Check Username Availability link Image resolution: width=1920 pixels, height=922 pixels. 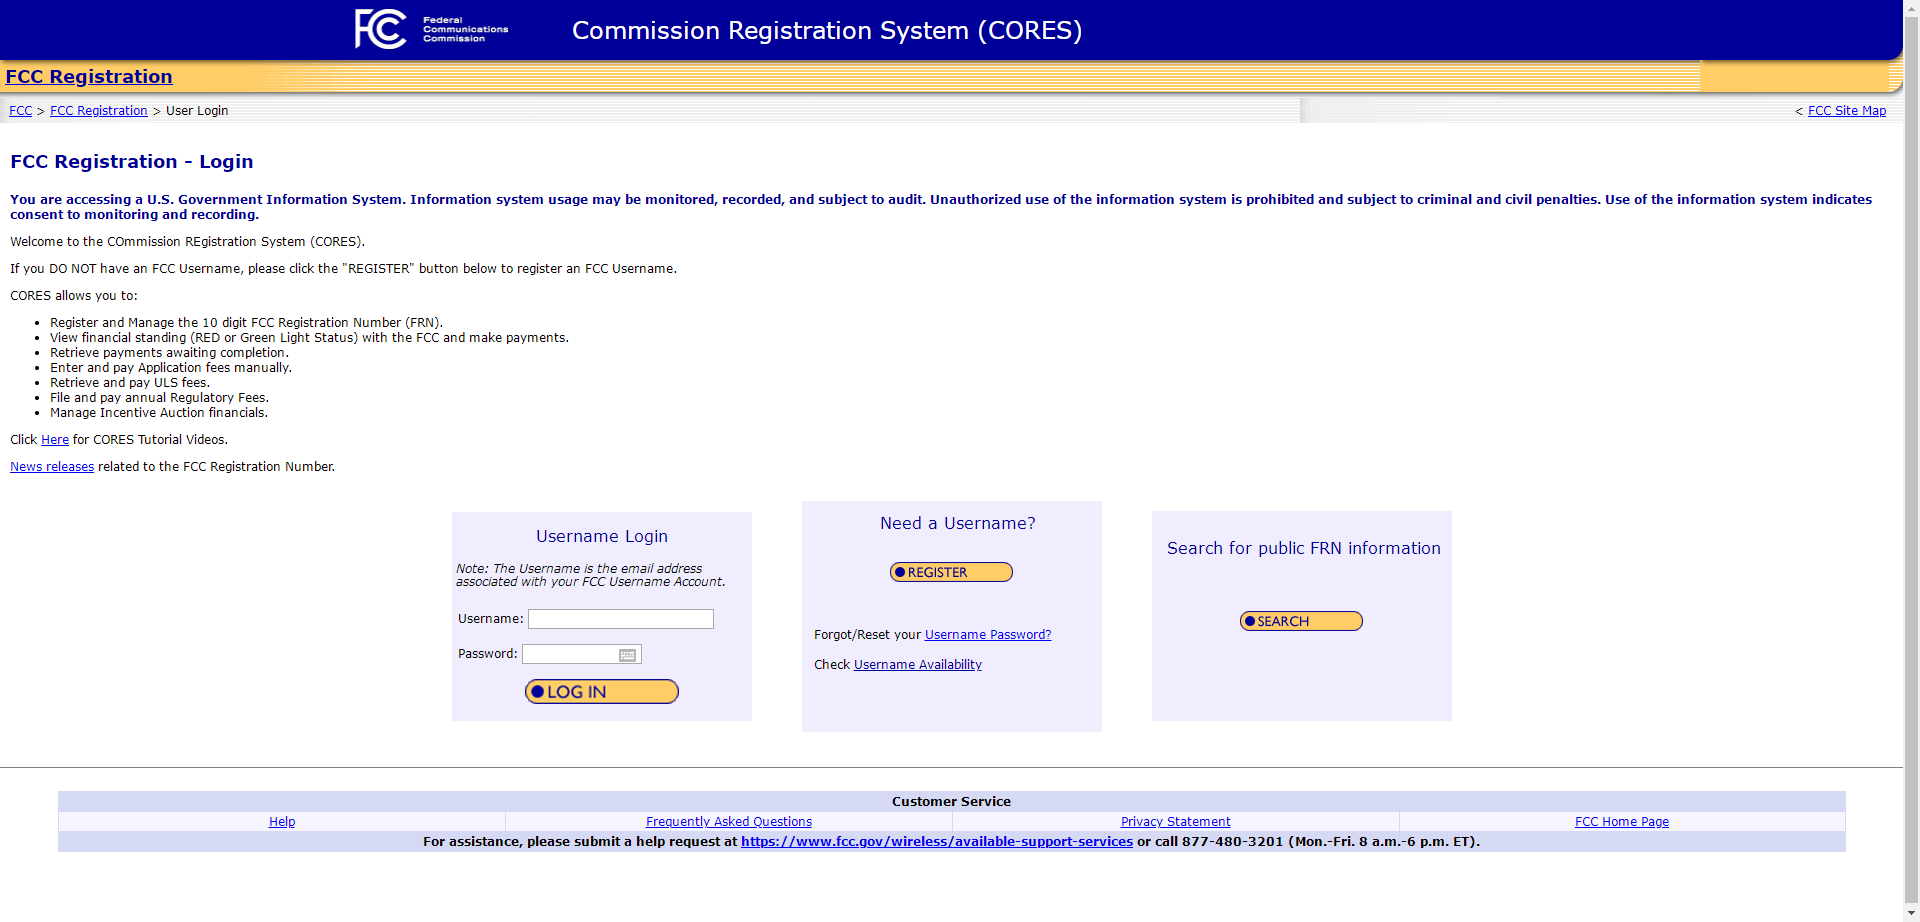pos(917,665)
